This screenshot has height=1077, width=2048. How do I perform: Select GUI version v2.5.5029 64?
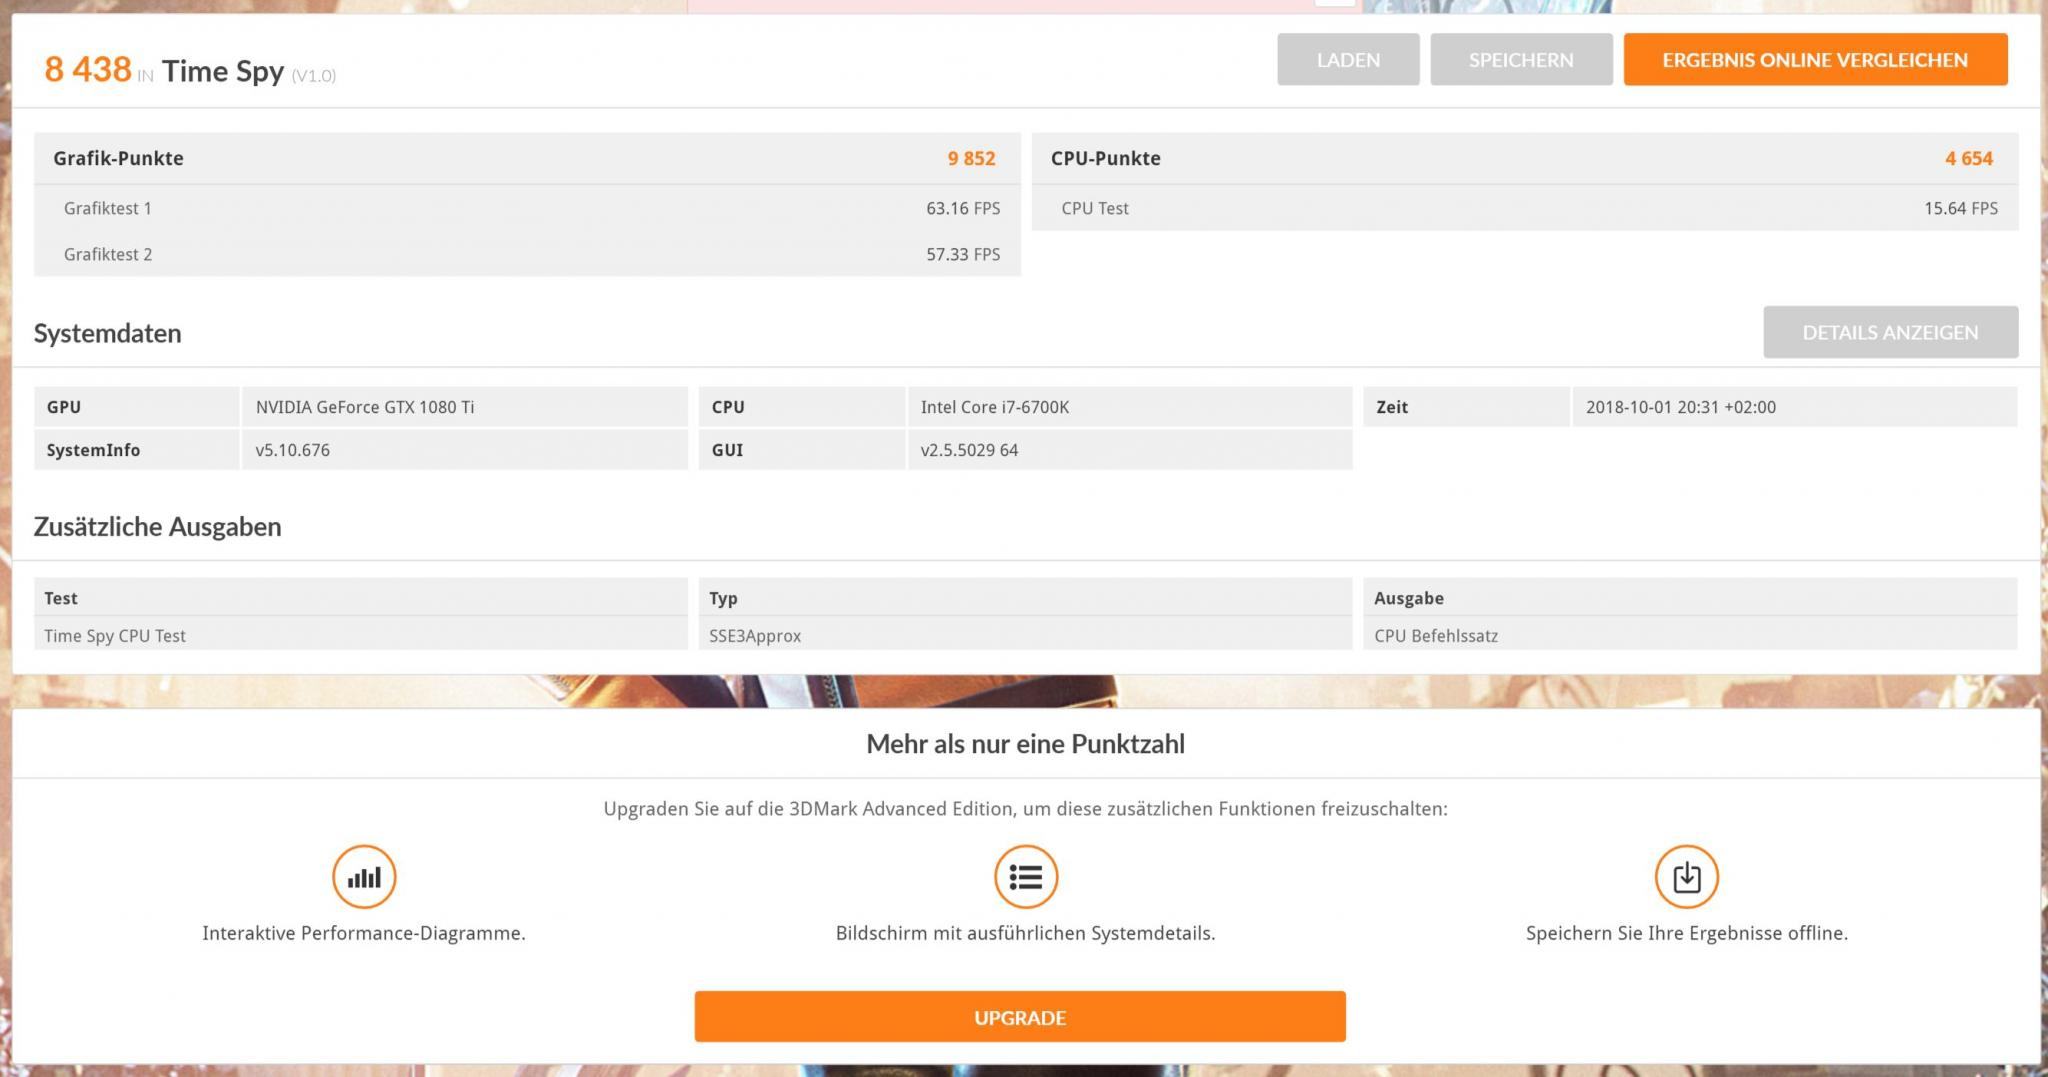point(1130,450)
